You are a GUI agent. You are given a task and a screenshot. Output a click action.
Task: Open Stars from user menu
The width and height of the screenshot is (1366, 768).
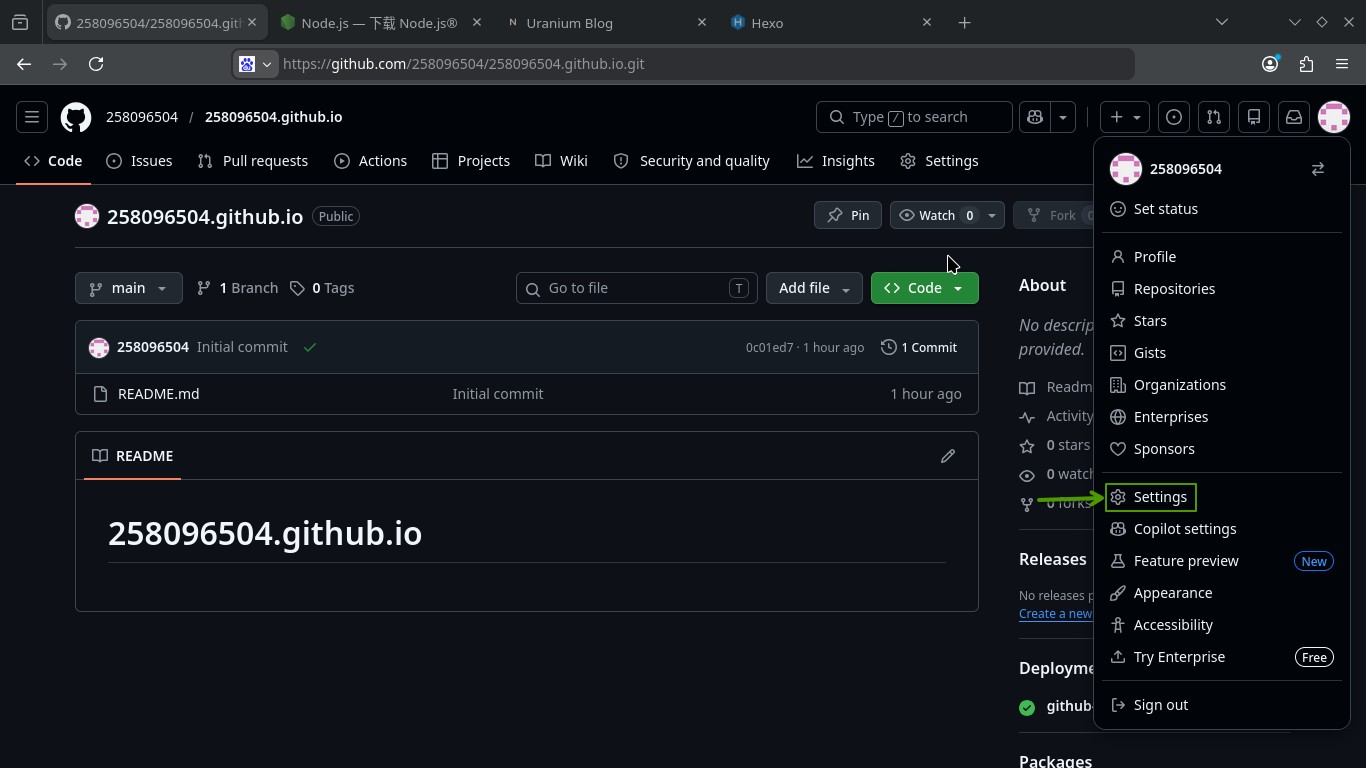pyautogui.click(x=1221, y=321)
